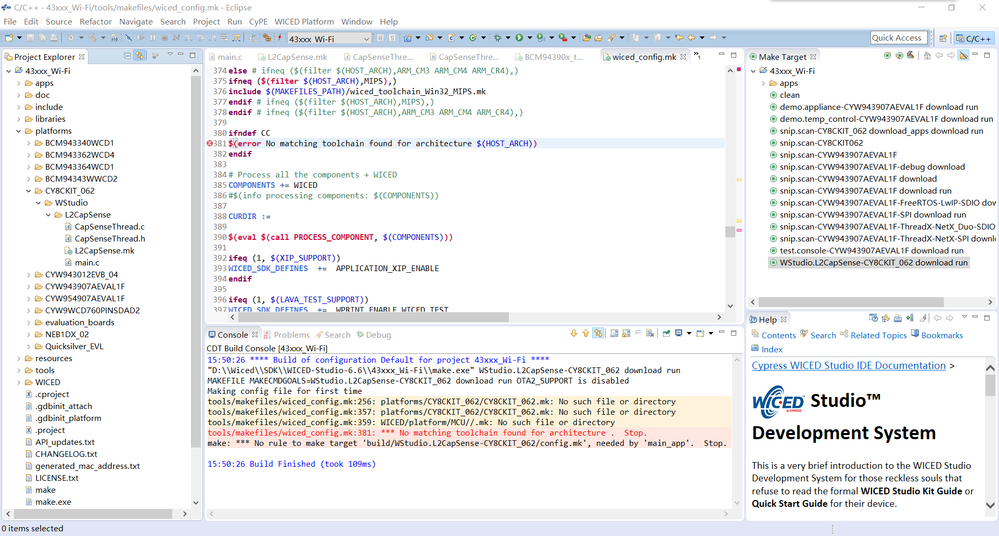999x536 pixels.
Task: Open the Open Console dropdown arrow
Action: (711, 333)
